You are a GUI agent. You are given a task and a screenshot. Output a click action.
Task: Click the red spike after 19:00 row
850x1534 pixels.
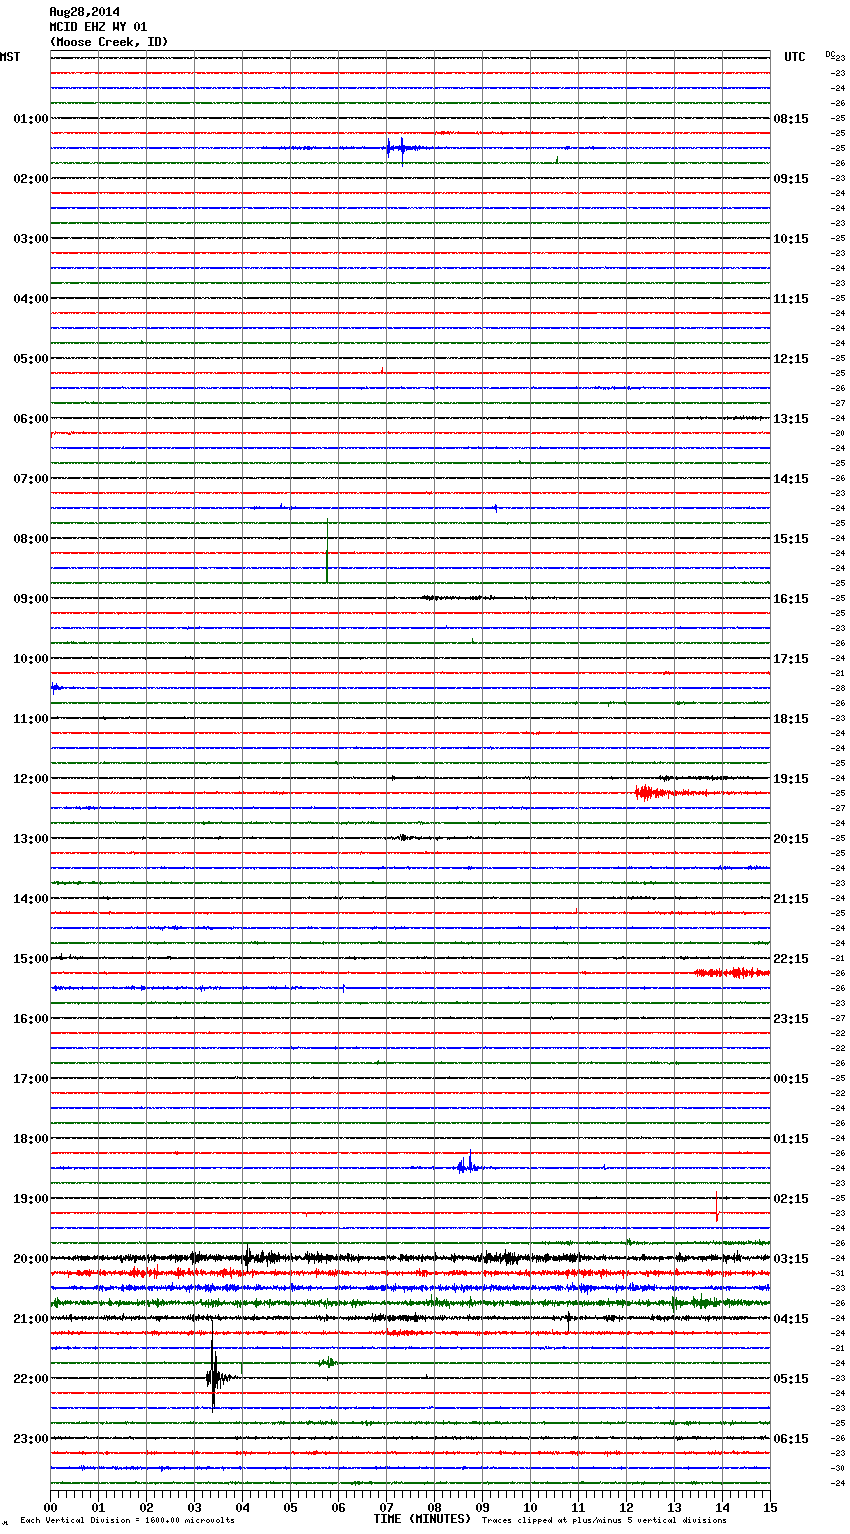tap(717, 1208)
